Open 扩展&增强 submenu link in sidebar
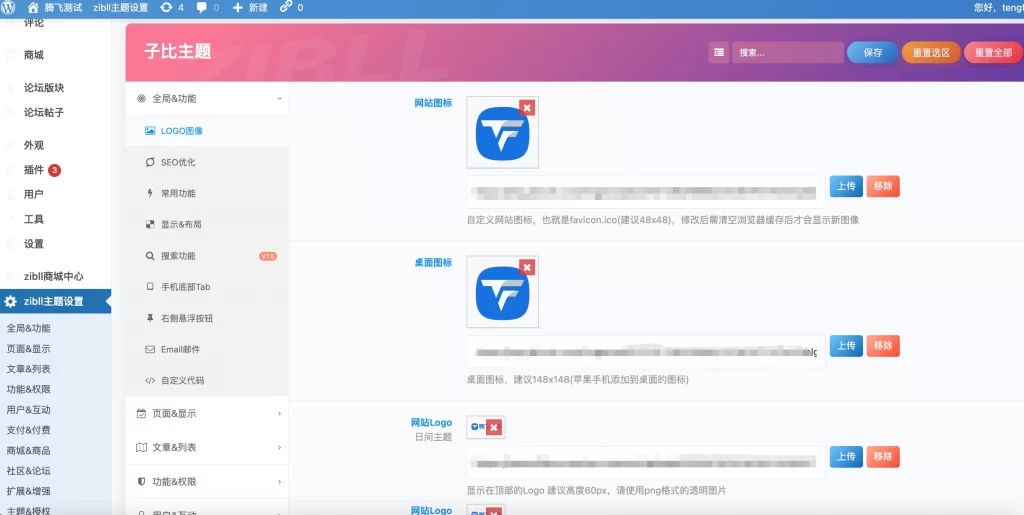Screen dimensions: 1024x515 click(x=28, y=491)
